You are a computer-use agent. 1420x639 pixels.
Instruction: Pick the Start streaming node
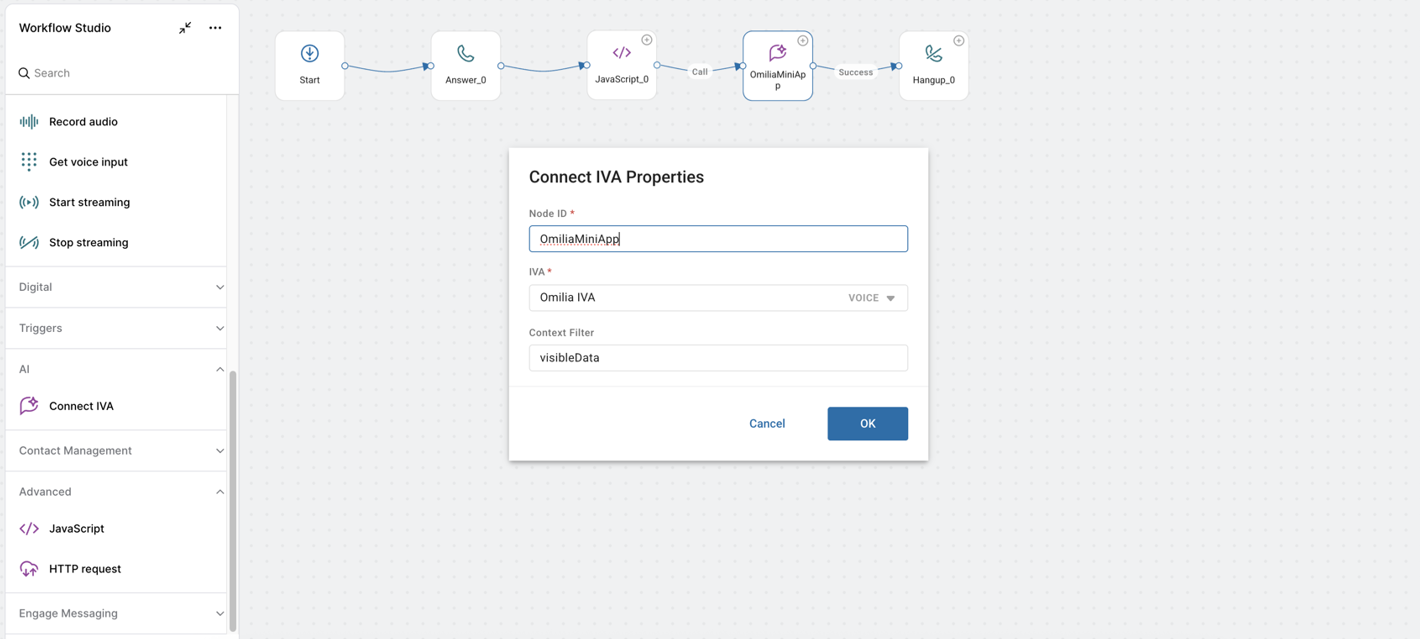coord(89,202)
